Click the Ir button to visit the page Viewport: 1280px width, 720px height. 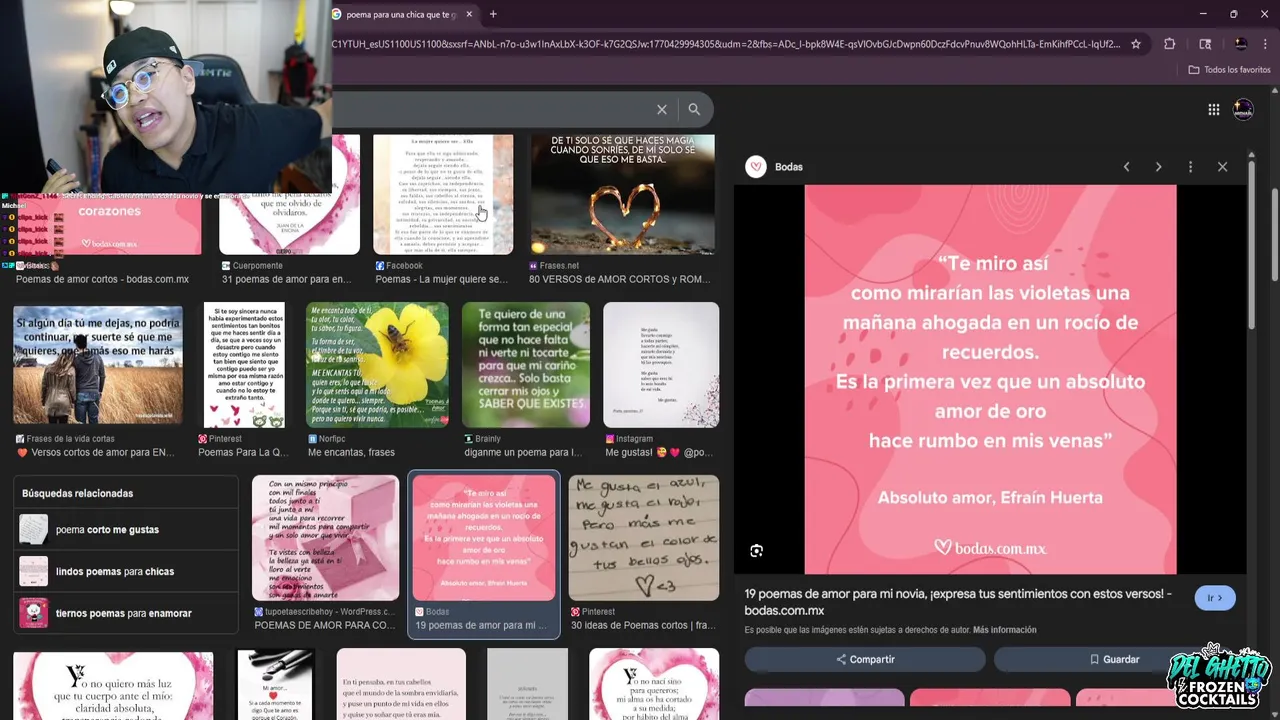tap(1215, 598)
